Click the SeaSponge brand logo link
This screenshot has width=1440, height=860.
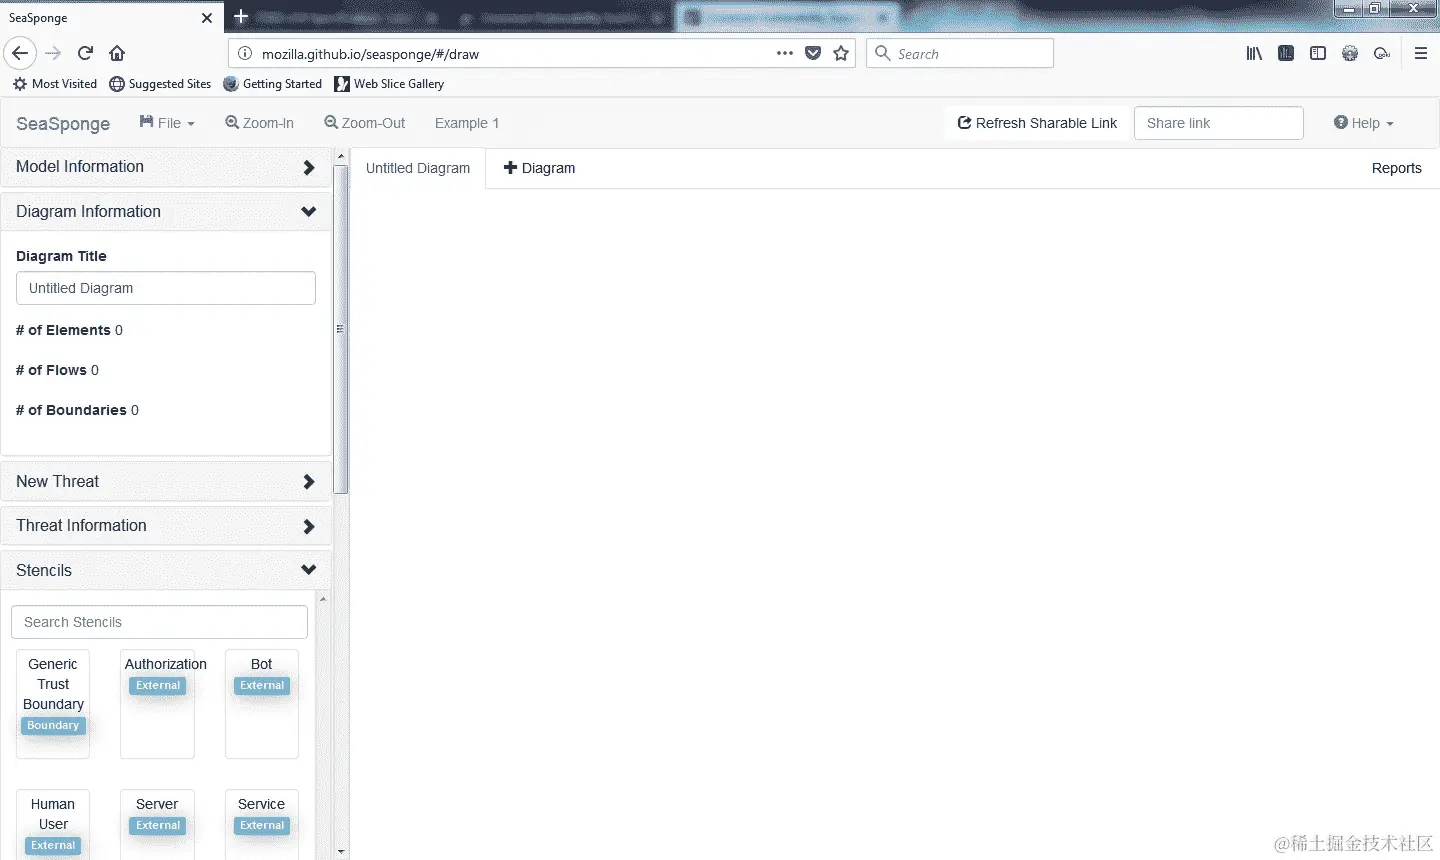(x=63, y=123)
